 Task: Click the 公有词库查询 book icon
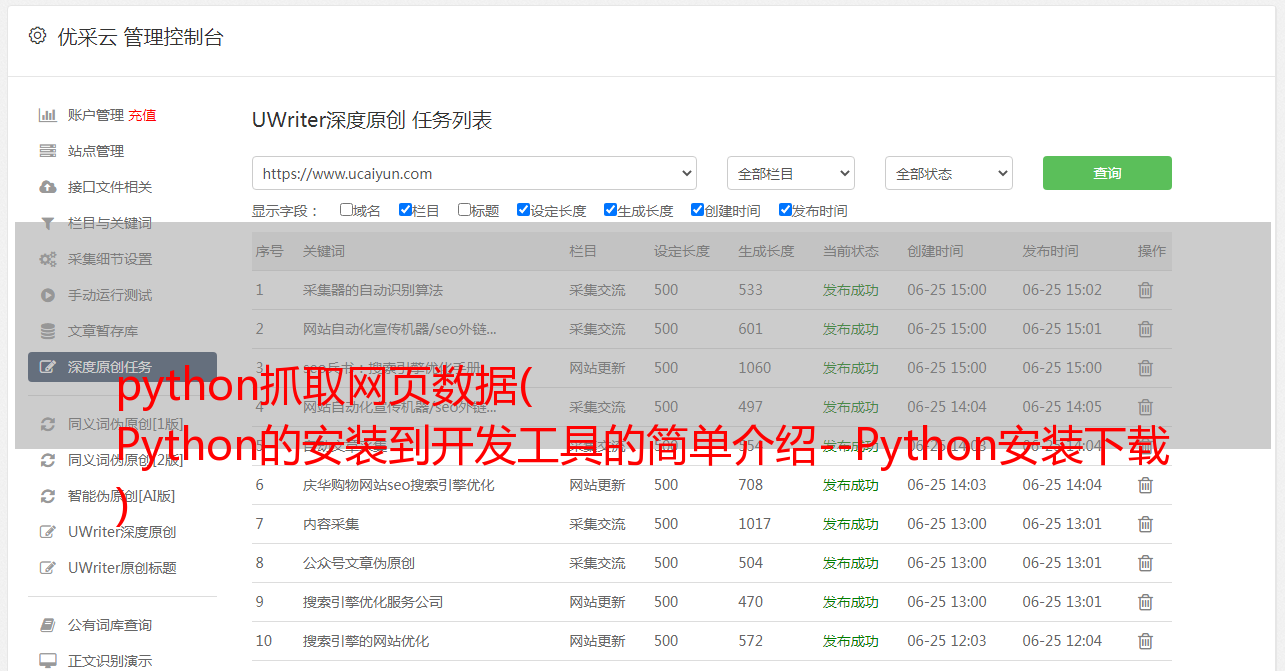tap(47, 625)
